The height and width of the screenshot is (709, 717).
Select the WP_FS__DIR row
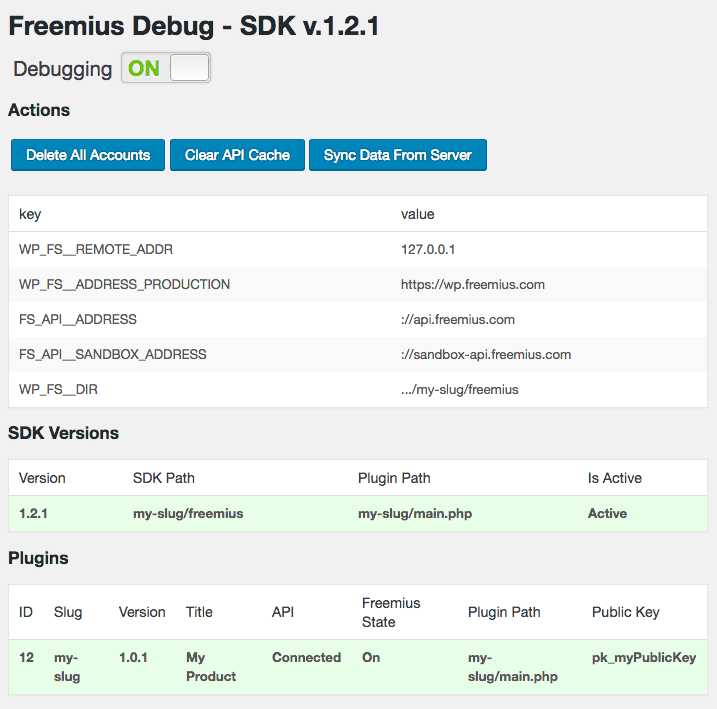point(358,389)
